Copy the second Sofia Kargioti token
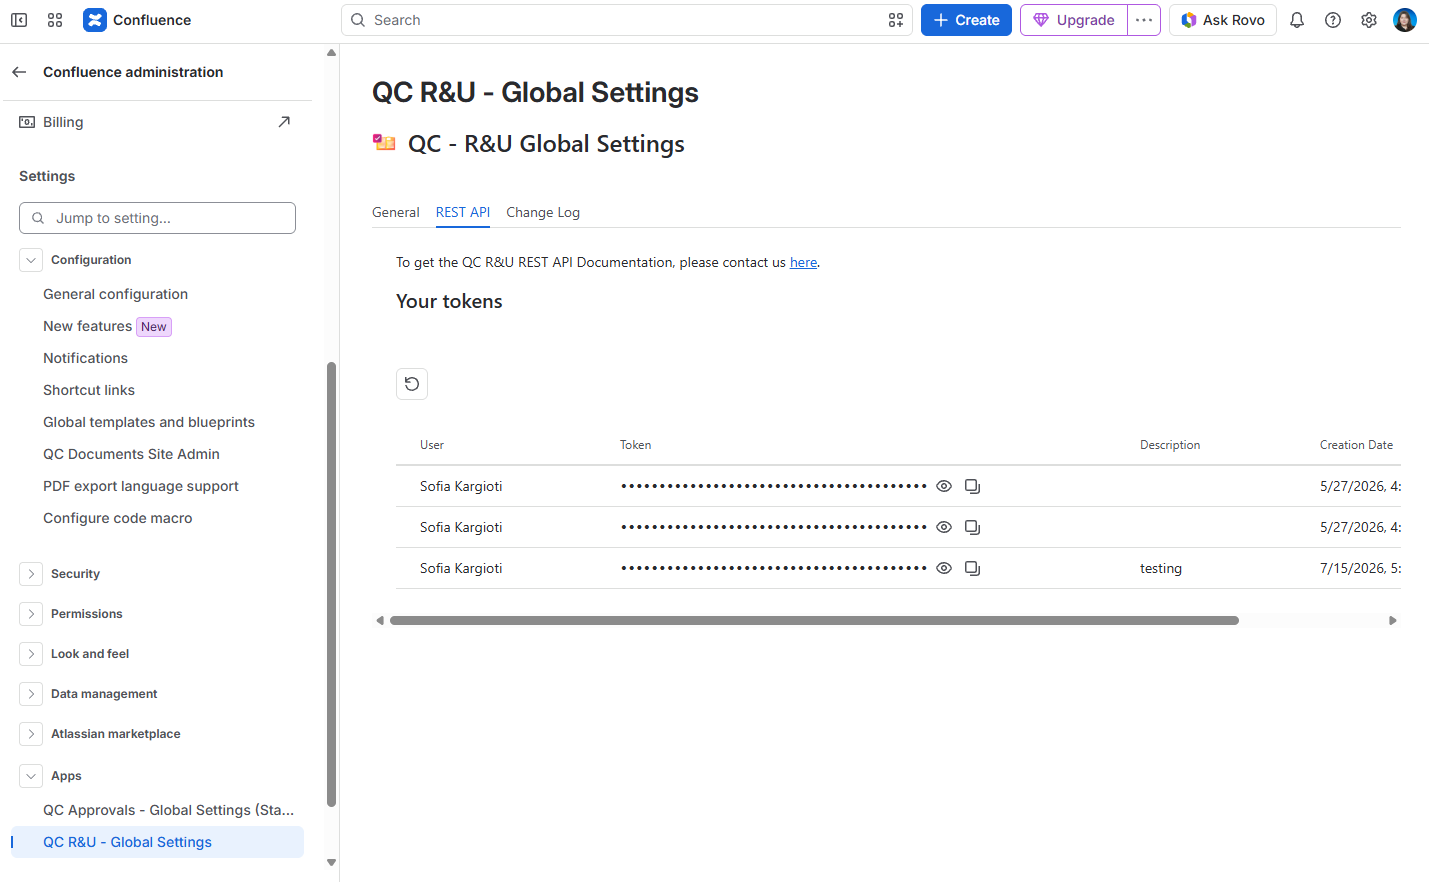 point(972,527)
